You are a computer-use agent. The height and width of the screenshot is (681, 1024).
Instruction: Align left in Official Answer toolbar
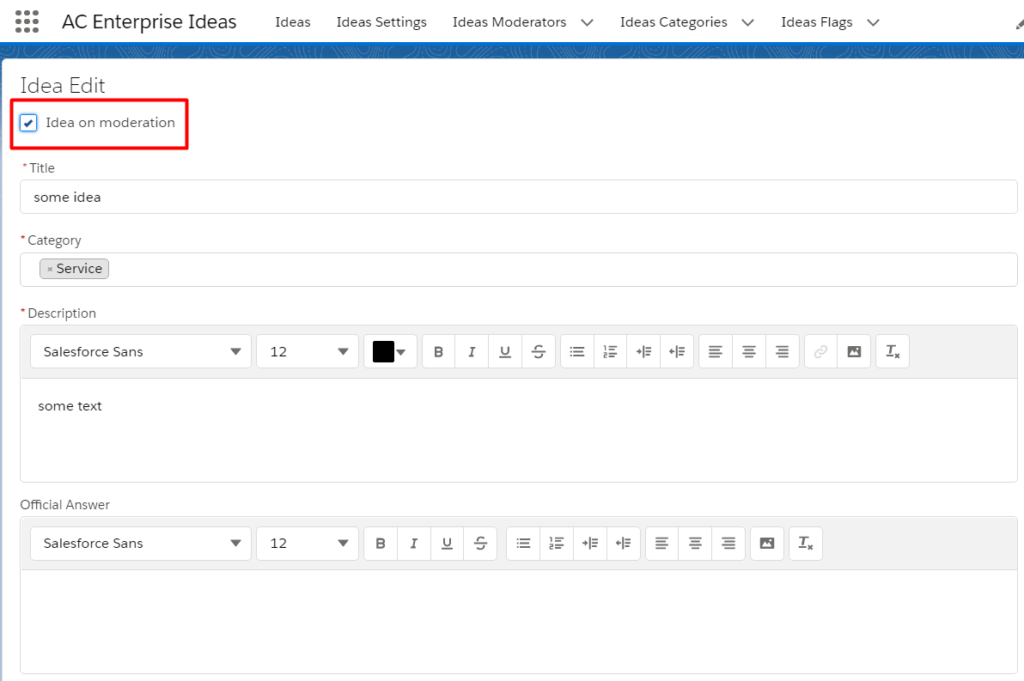click(662, 543)
